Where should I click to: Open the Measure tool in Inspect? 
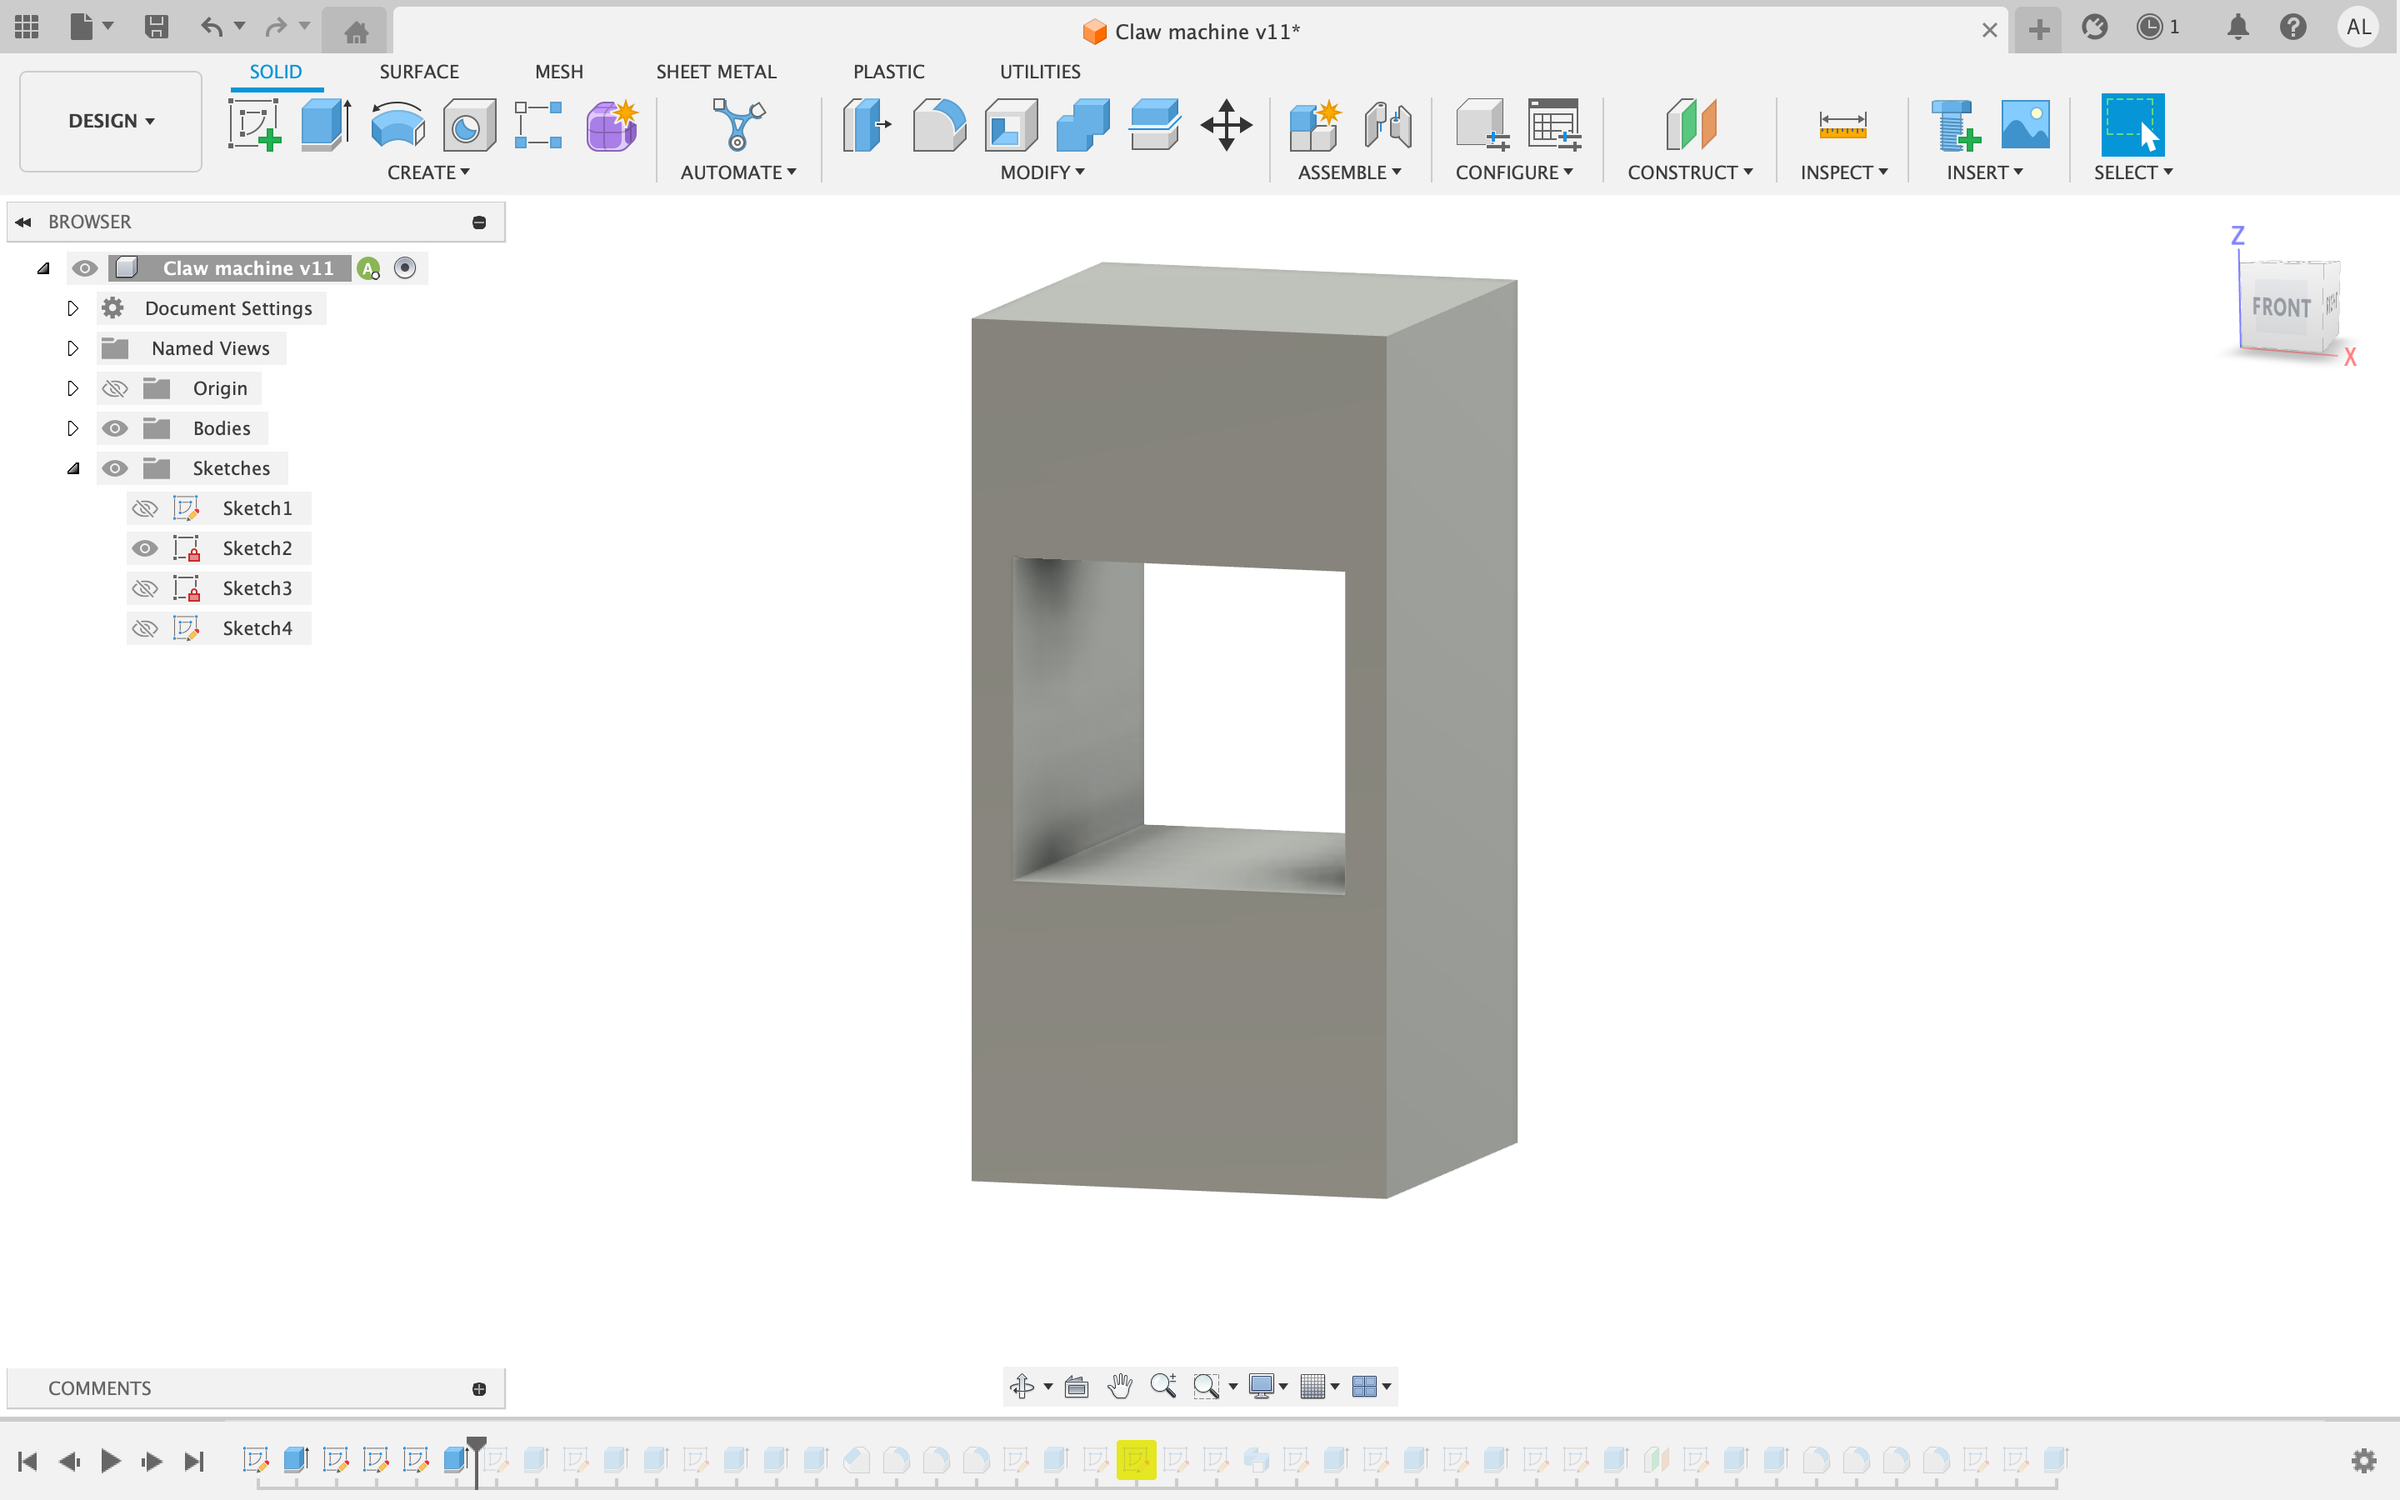tap(1843, 124)
